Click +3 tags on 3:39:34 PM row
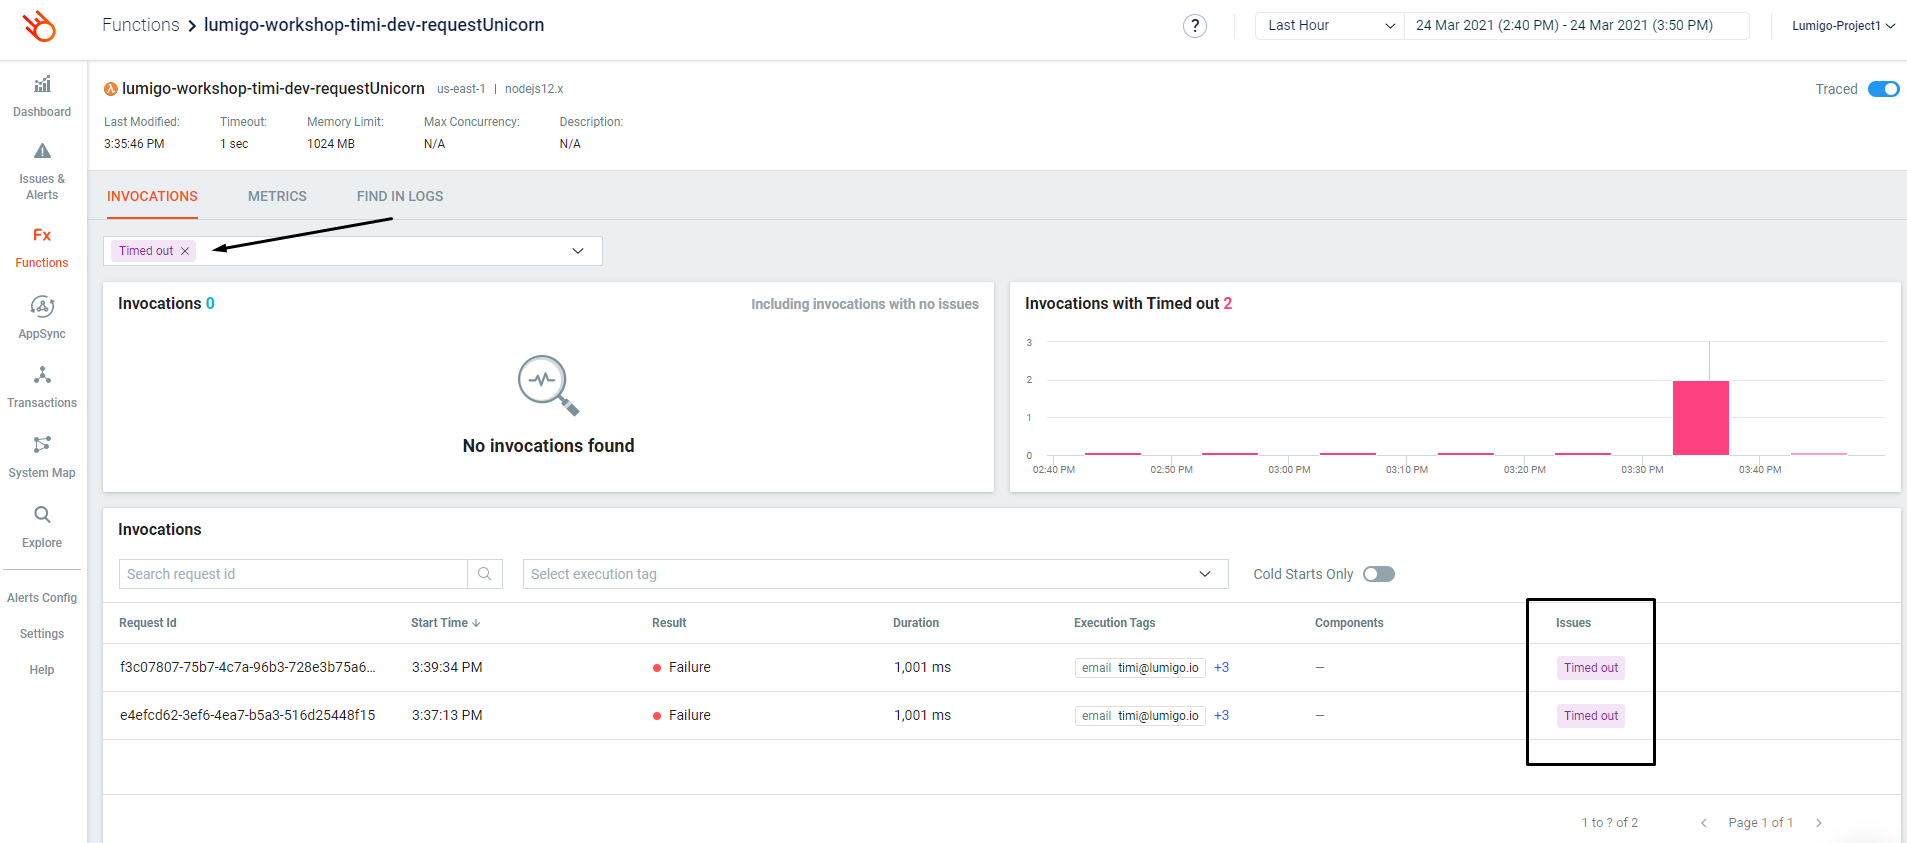The width and height of the screenshot is (1907, 843). (x=1221, y=667)
